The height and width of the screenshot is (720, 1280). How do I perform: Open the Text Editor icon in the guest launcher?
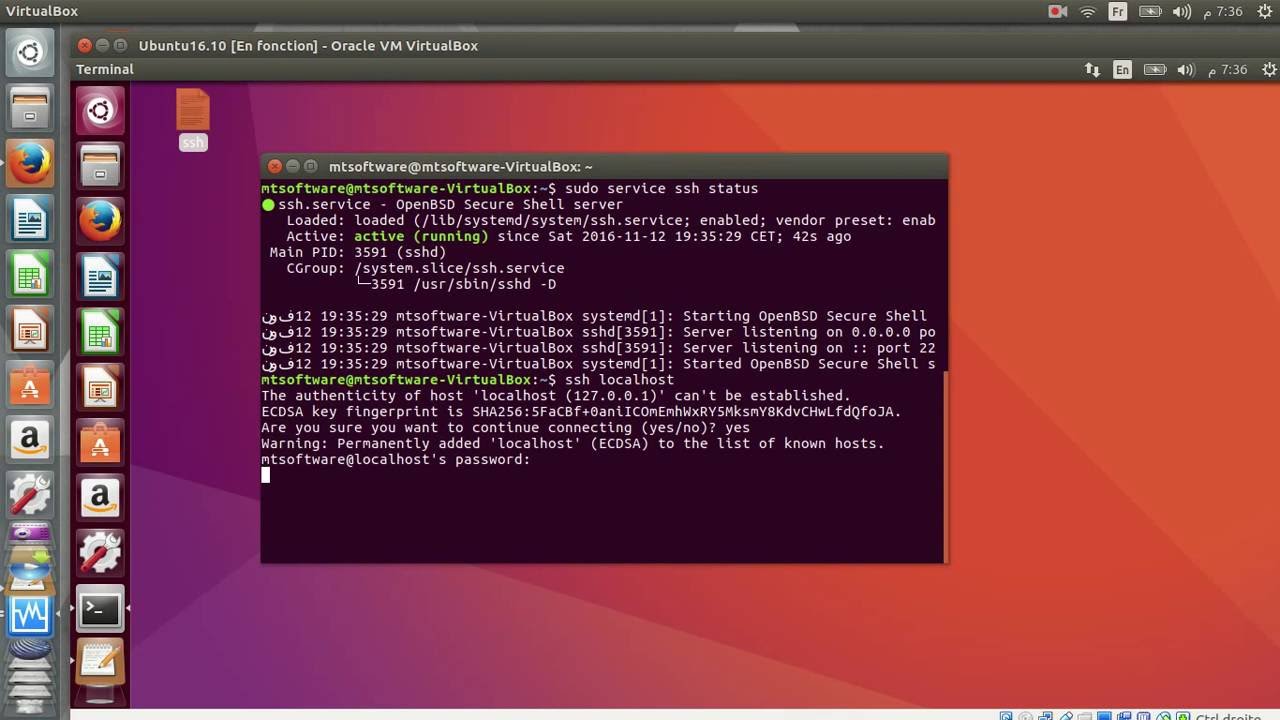pyautogui.click(x=100, y=662)
